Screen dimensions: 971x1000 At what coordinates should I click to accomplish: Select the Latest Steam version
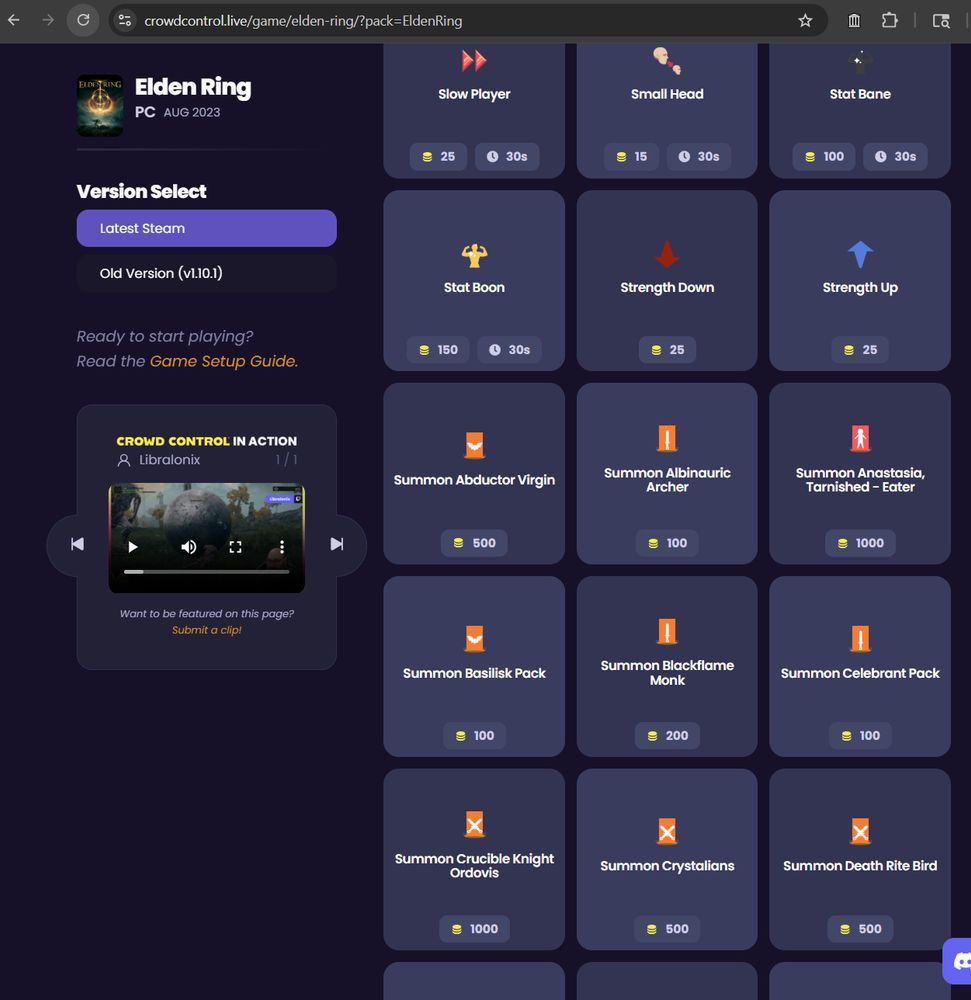point(207,228)
